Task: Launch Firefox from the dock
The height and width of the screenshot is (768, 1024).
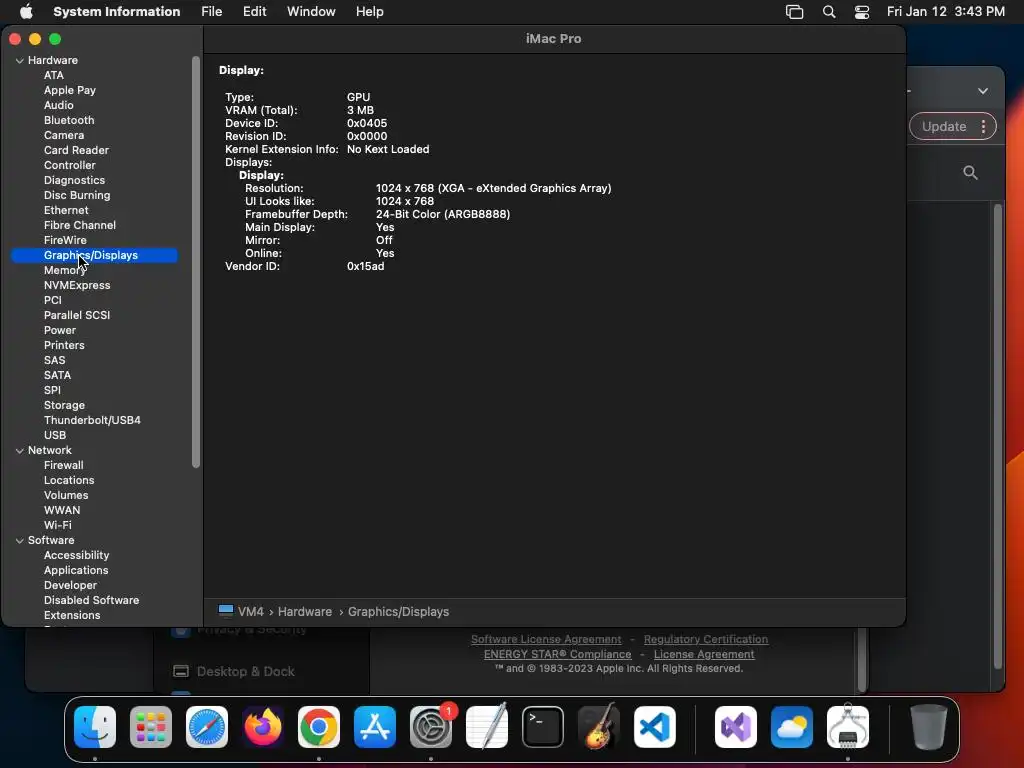Action: 263,727
